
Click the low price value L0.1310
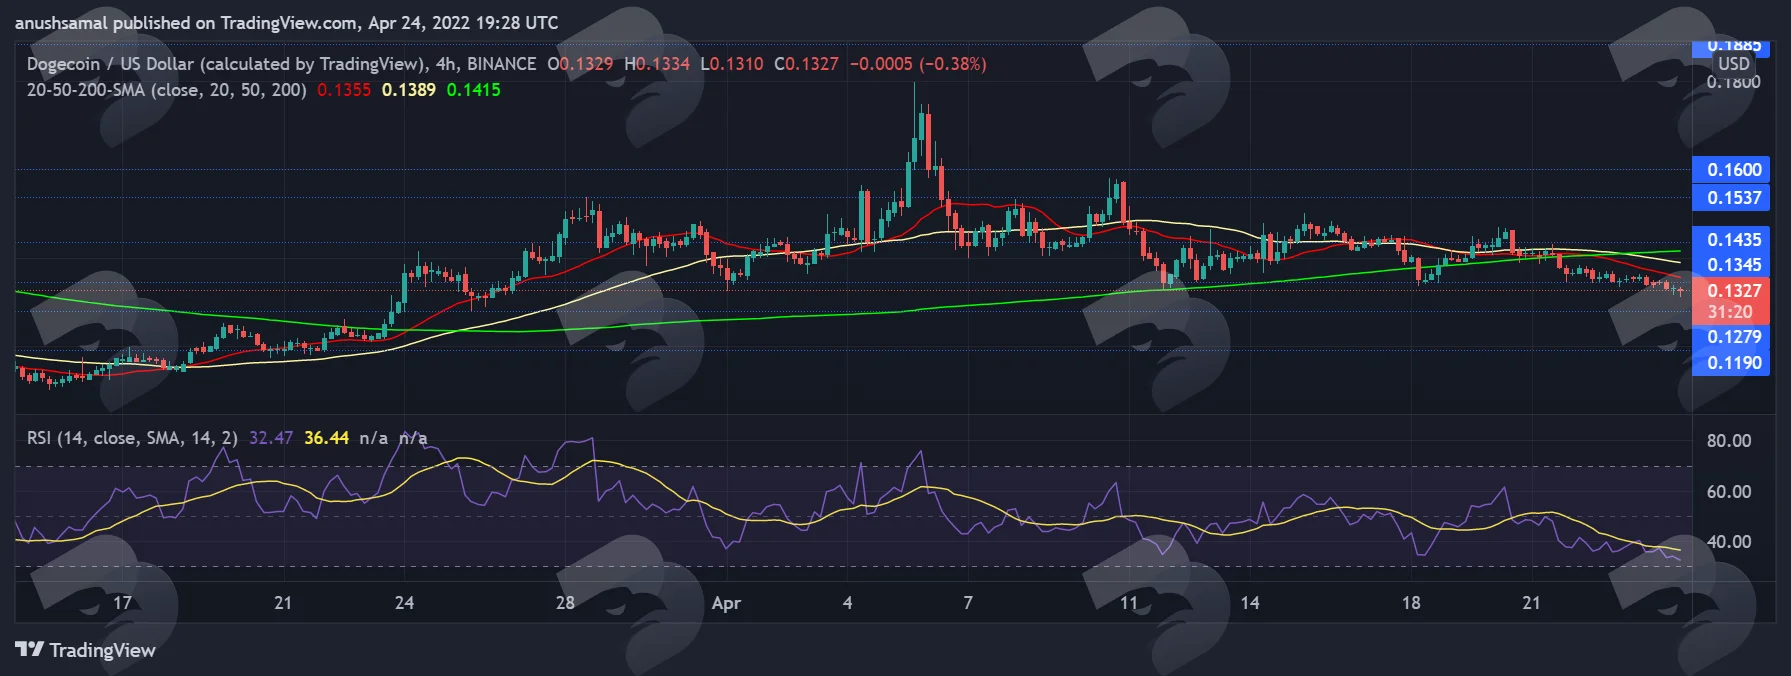tap(732, 64)
